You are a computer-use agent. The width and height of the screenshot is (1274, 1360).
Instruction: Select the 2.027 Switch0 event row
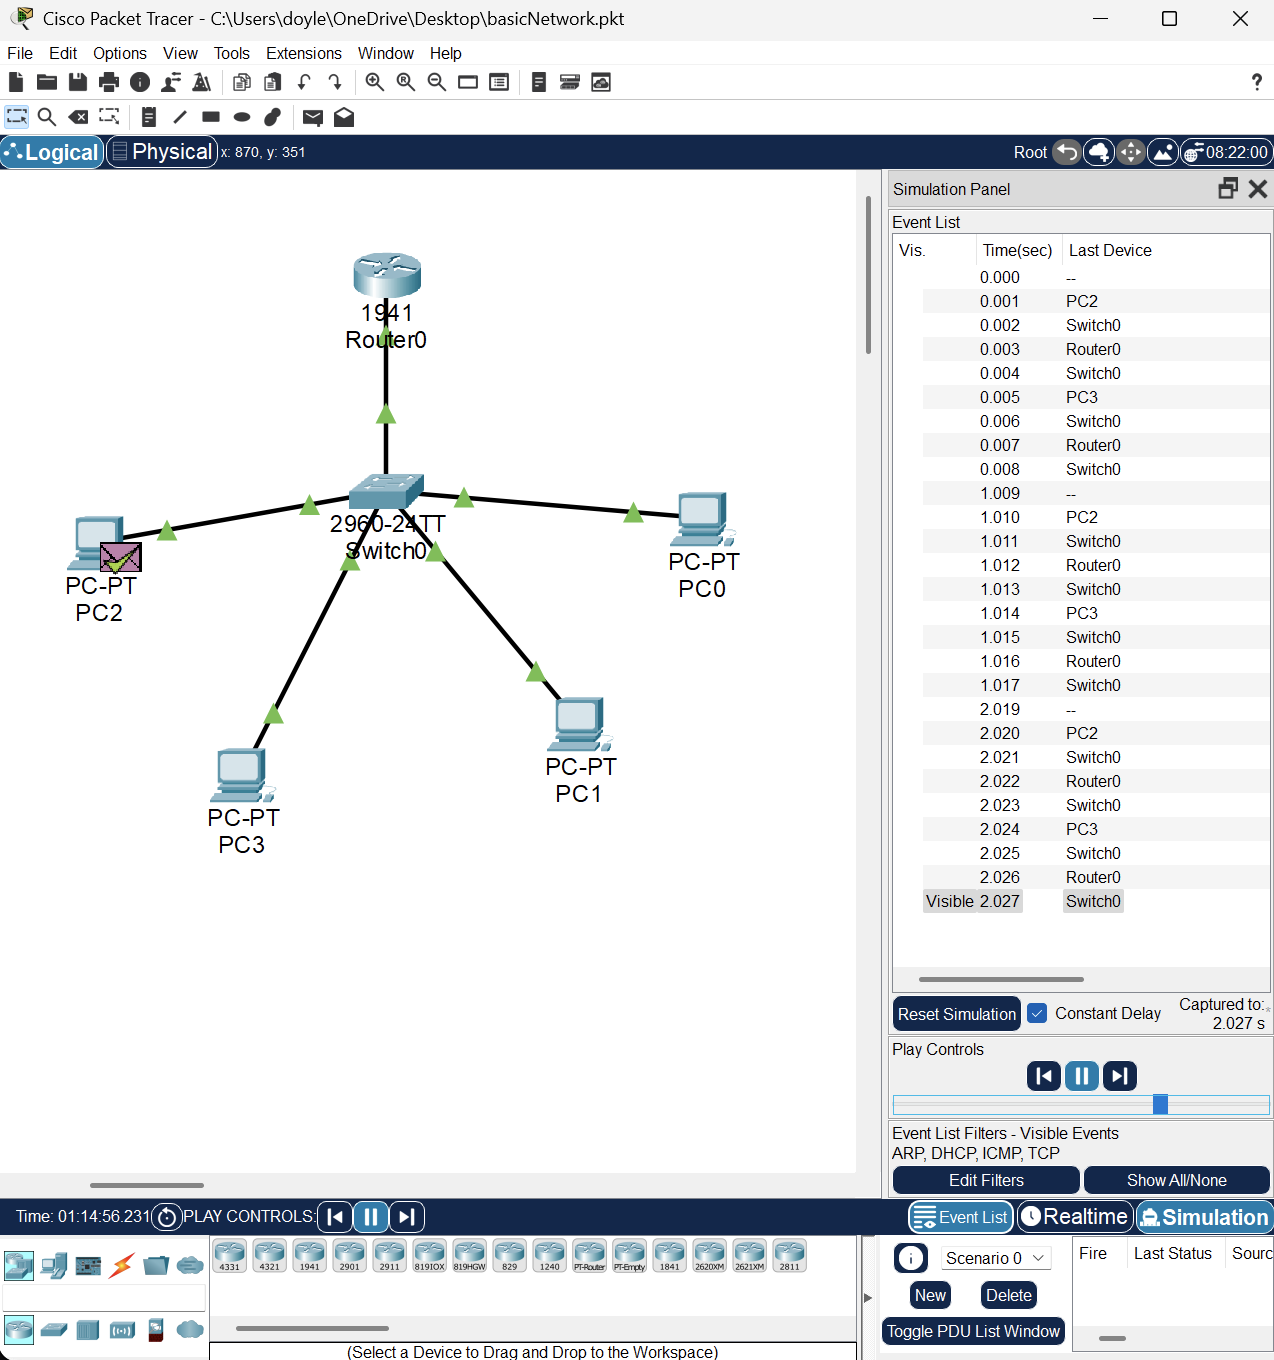click(1023, 901)
